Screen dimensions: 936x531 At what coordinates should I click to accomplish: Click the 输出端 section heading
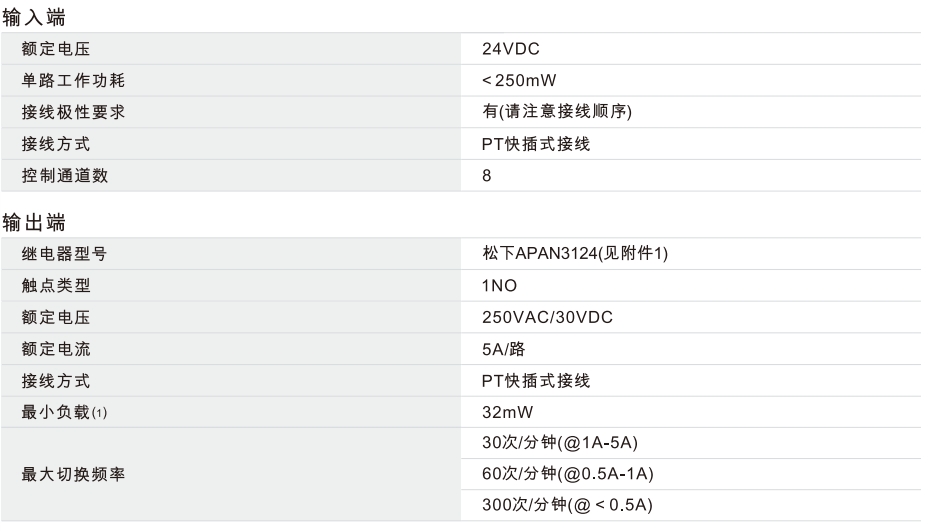tap(34, 223)
